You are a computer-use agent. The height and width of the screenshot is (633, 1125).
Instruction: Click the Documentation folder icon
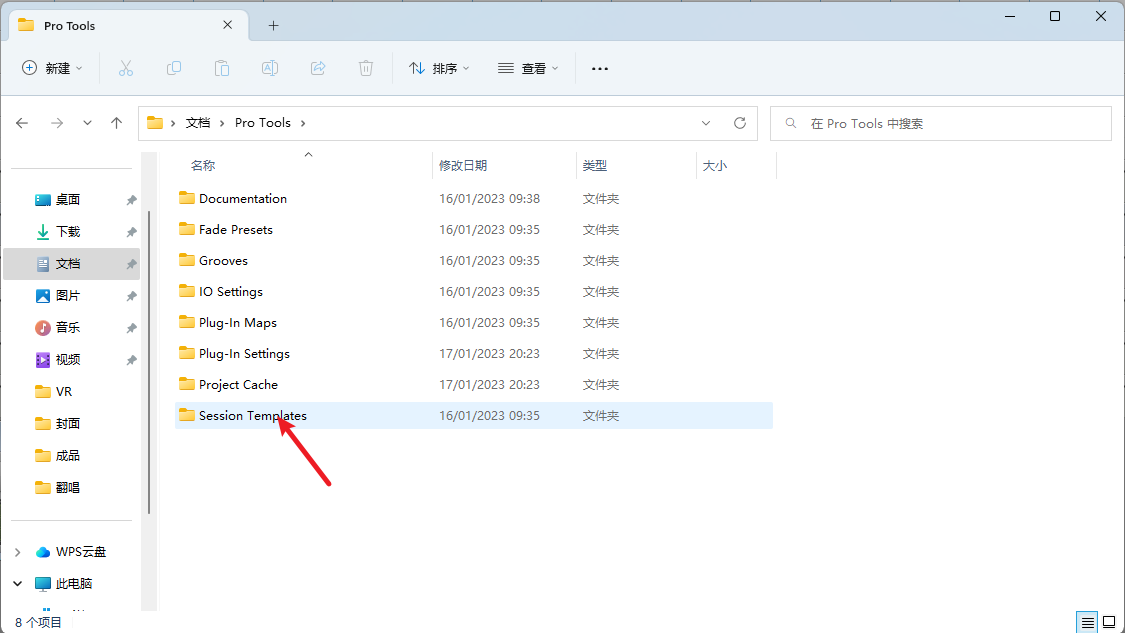(187, 198)
